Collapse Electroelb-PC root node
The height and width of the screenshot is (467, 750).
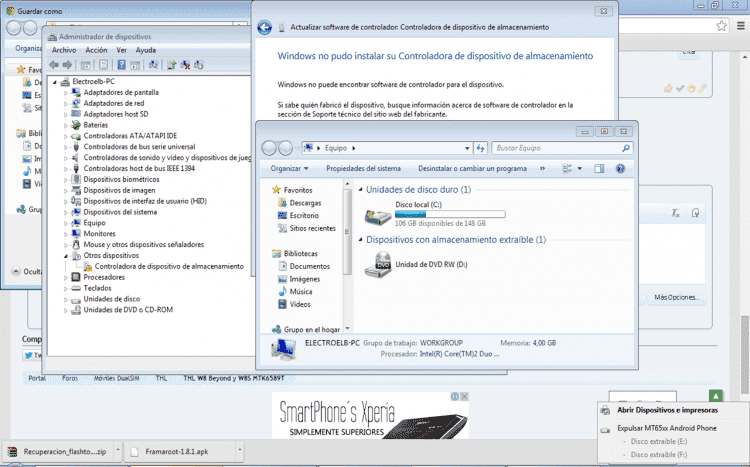55,82
